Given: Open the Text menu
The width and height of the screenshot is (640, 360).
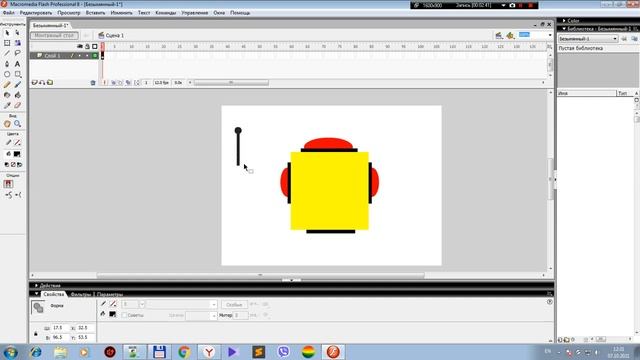Looking at the screenshot, I should click(x=144, y=13).
